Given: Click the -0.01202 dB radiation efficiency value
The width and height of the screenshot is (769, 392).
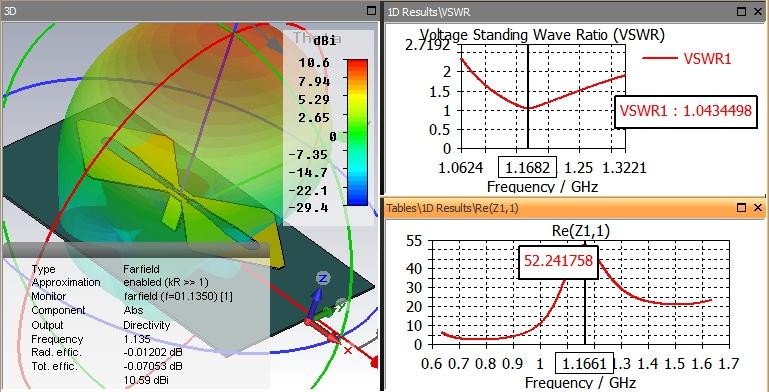Looking at the screenshot, I should click(x=153, y=353).
